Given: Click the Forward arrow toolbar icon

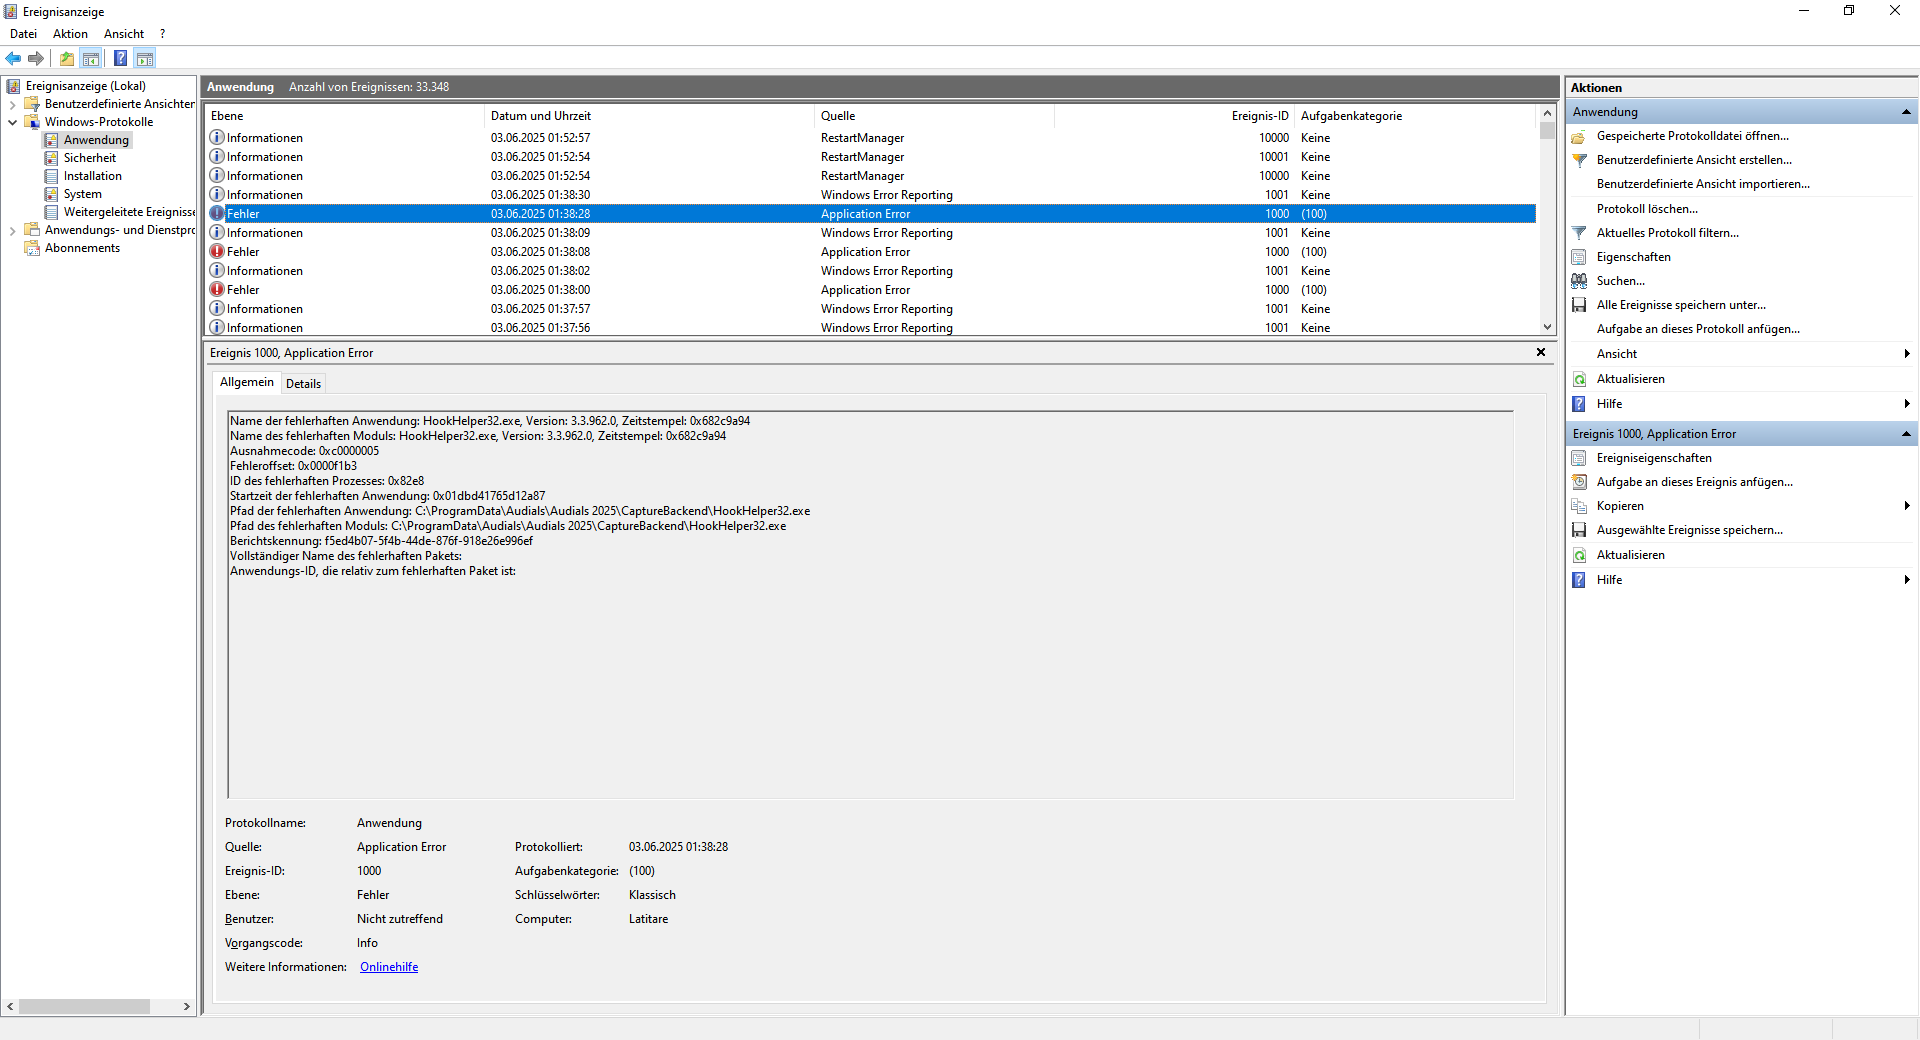Looking at the screenshot, I should 36,58.
